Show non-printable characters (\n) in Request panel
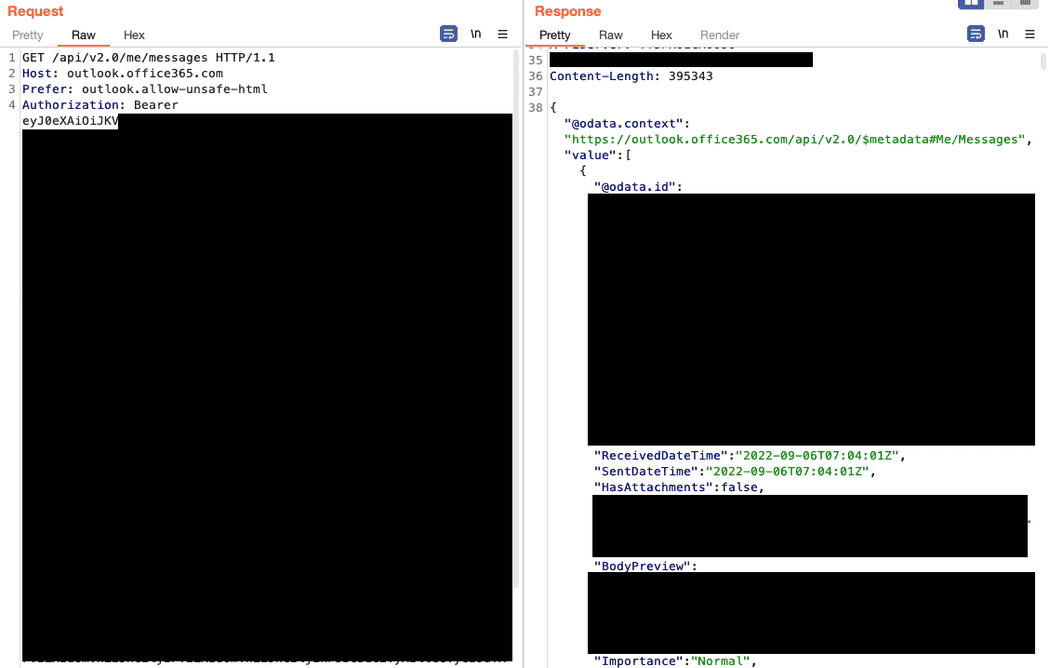 [475, 34]
